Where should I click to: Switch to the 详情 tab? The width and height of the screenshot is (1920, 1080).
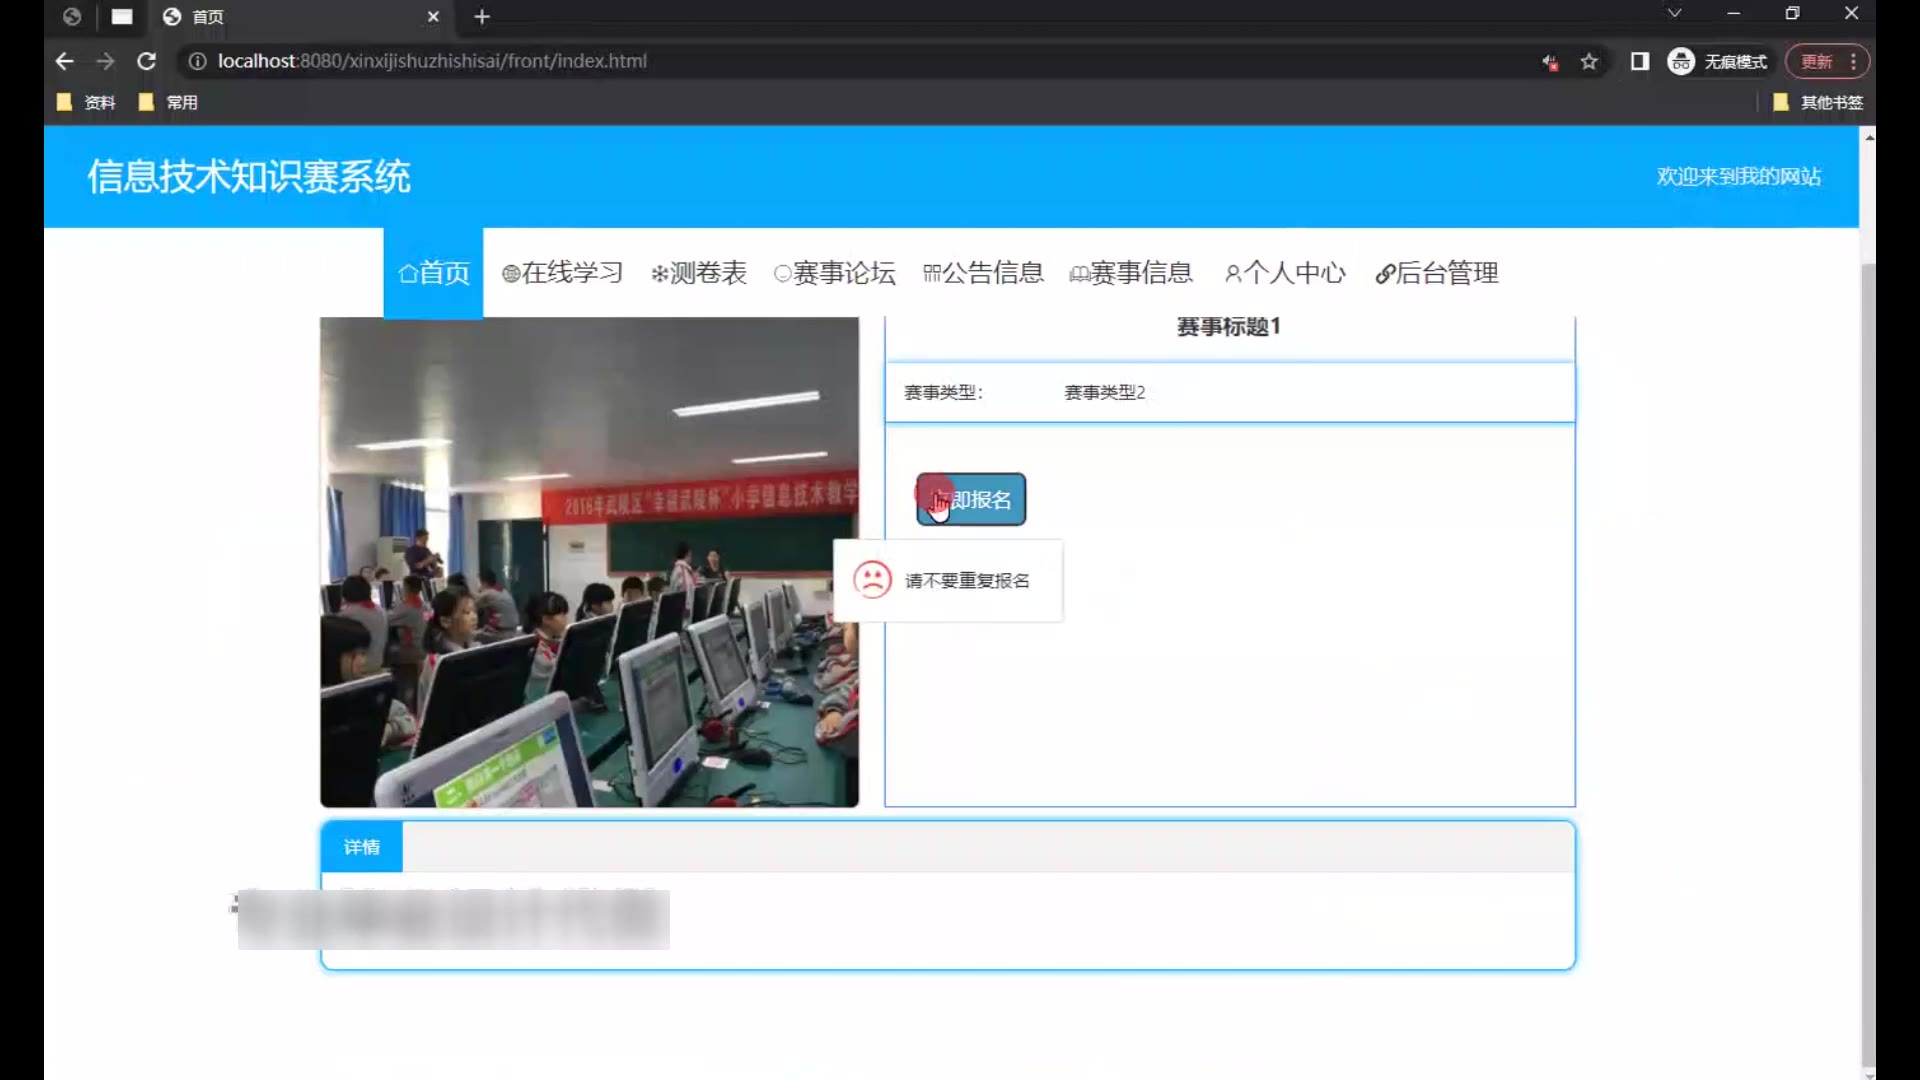(x=361, y=847)
